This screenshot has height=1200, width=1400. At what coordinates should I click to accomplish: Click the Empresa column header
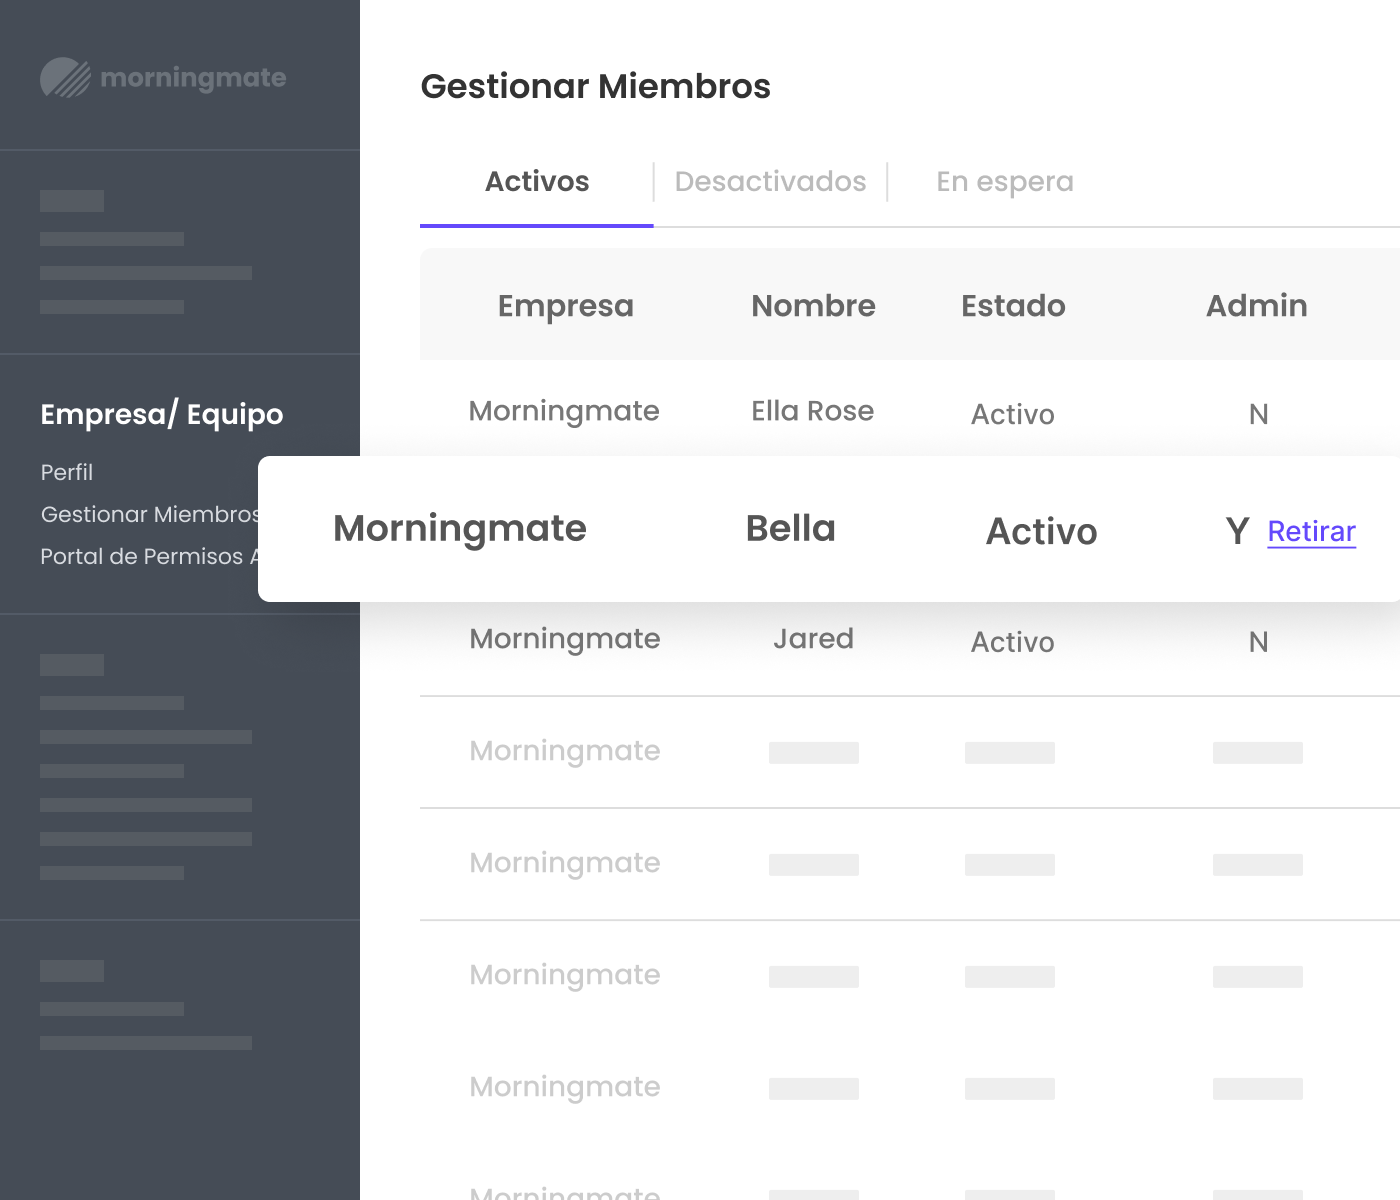coord(566,306)
